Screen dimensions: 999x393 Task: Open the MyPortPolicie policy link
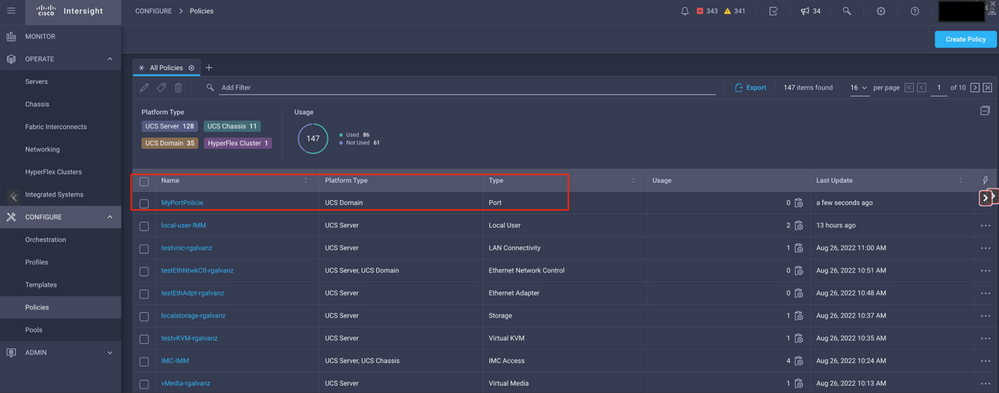(x=182, y=203)
